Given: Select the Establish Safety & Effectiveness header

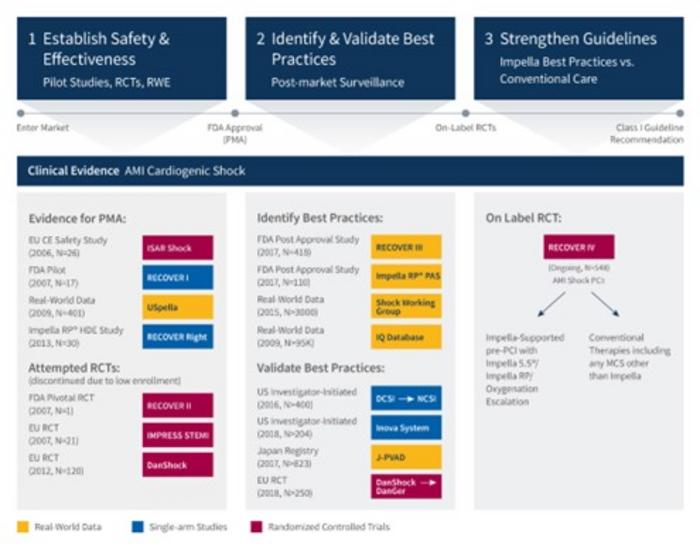Looking at the screenshot, I should pyautogui.click(x=119, y=57).
